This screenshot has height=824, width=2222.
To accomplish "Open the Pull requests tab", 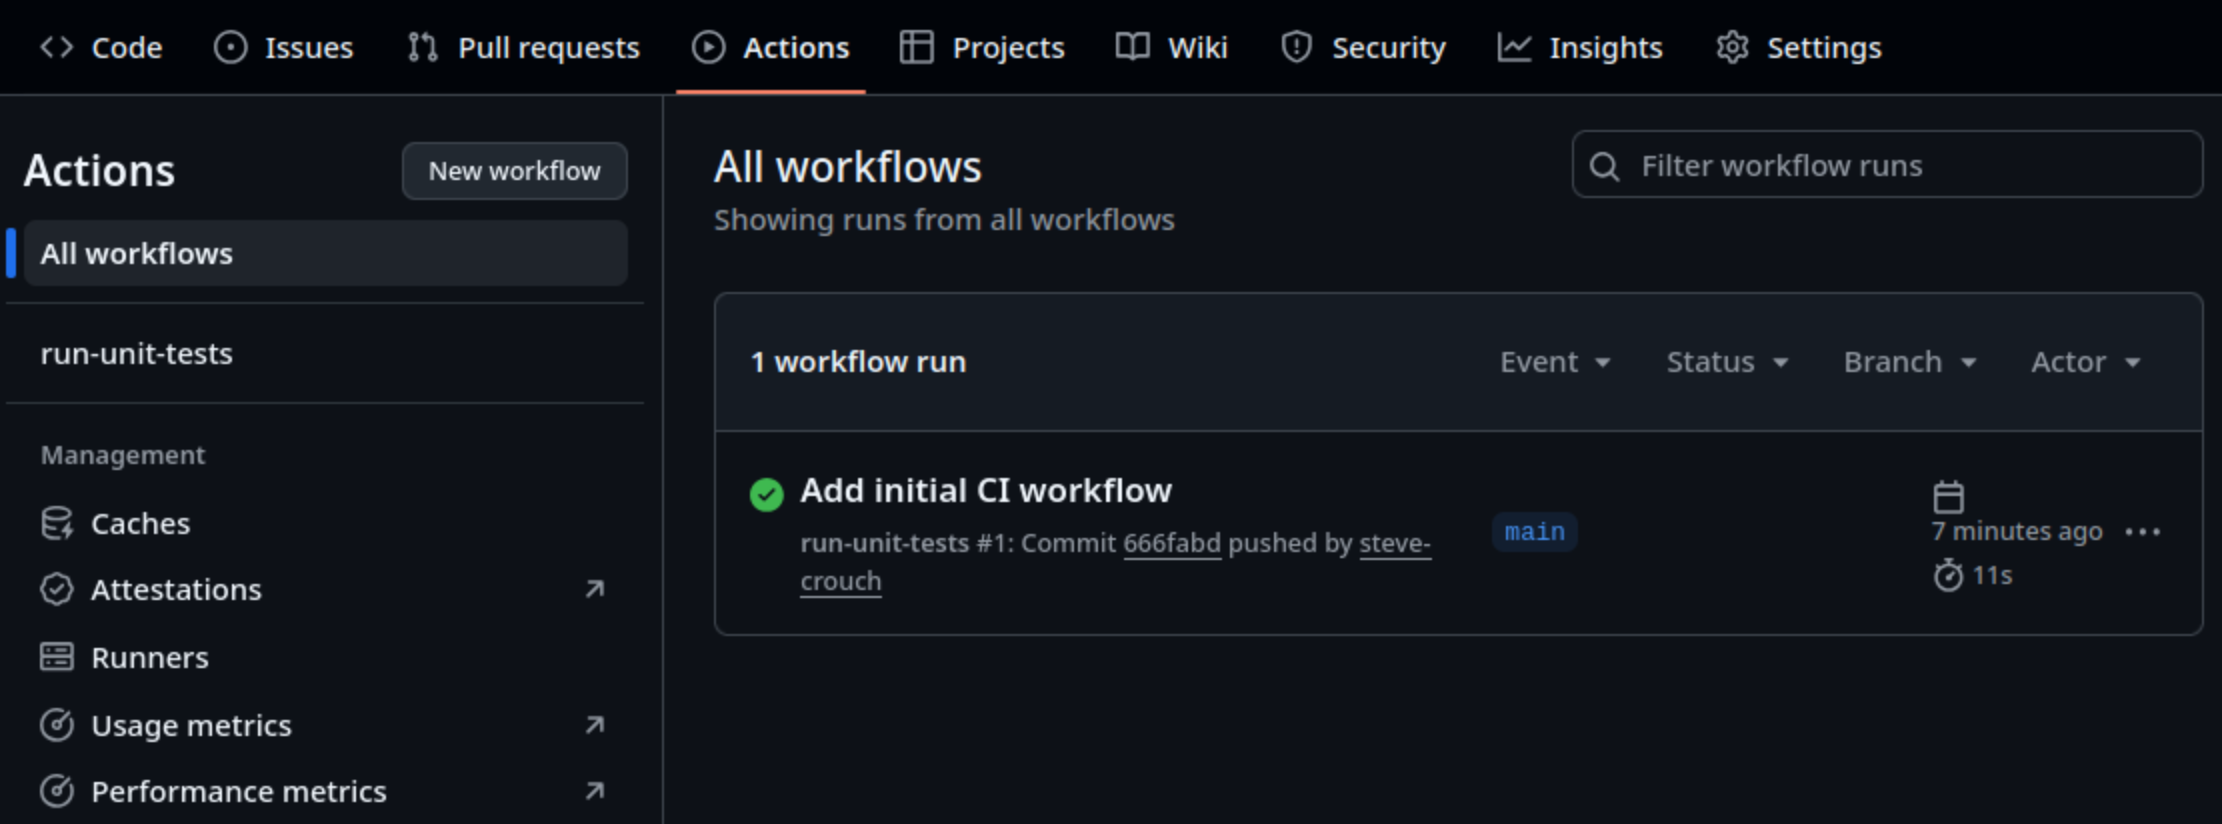I will pos(523,47).
